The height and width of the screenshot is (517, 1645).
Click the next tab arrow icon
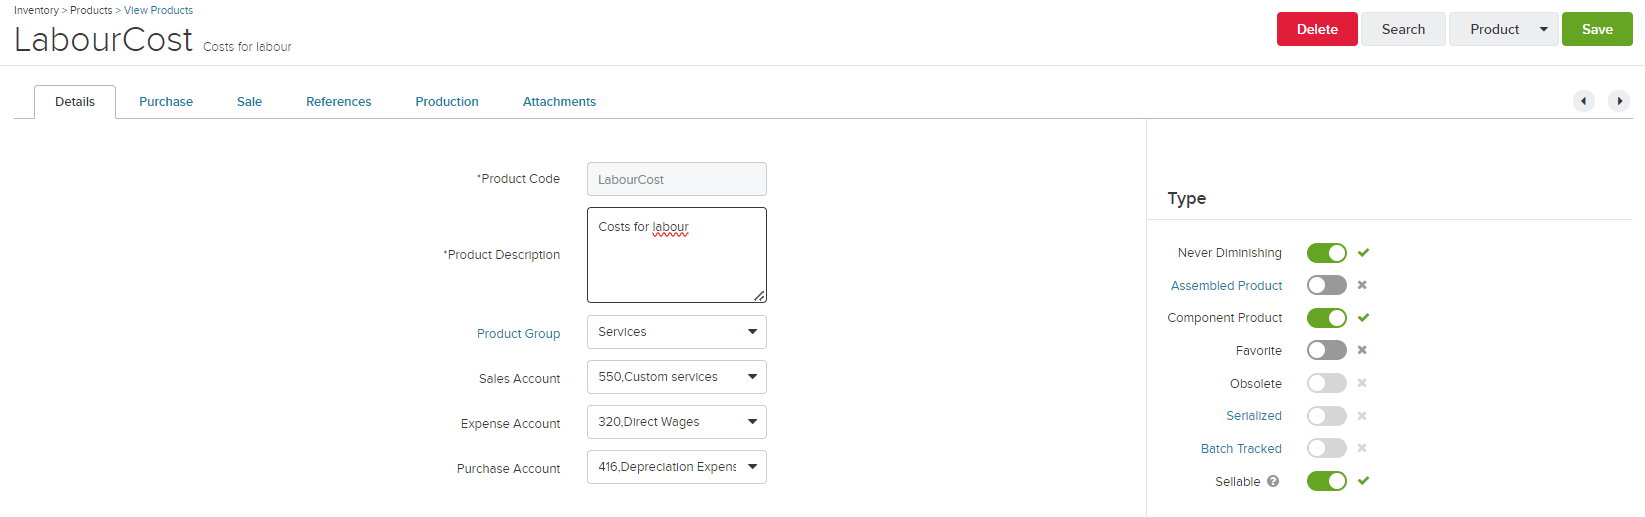(1619, 101)
